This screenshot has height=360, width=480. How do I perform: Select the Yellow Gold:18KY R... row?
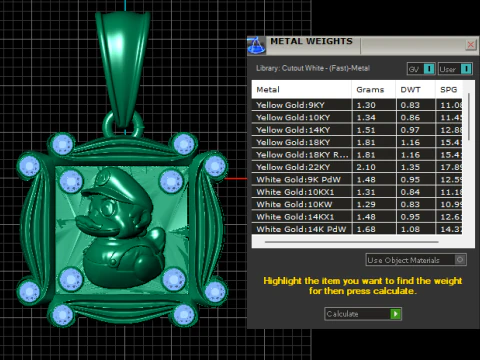pyautogui.click(x=357, y=155)
